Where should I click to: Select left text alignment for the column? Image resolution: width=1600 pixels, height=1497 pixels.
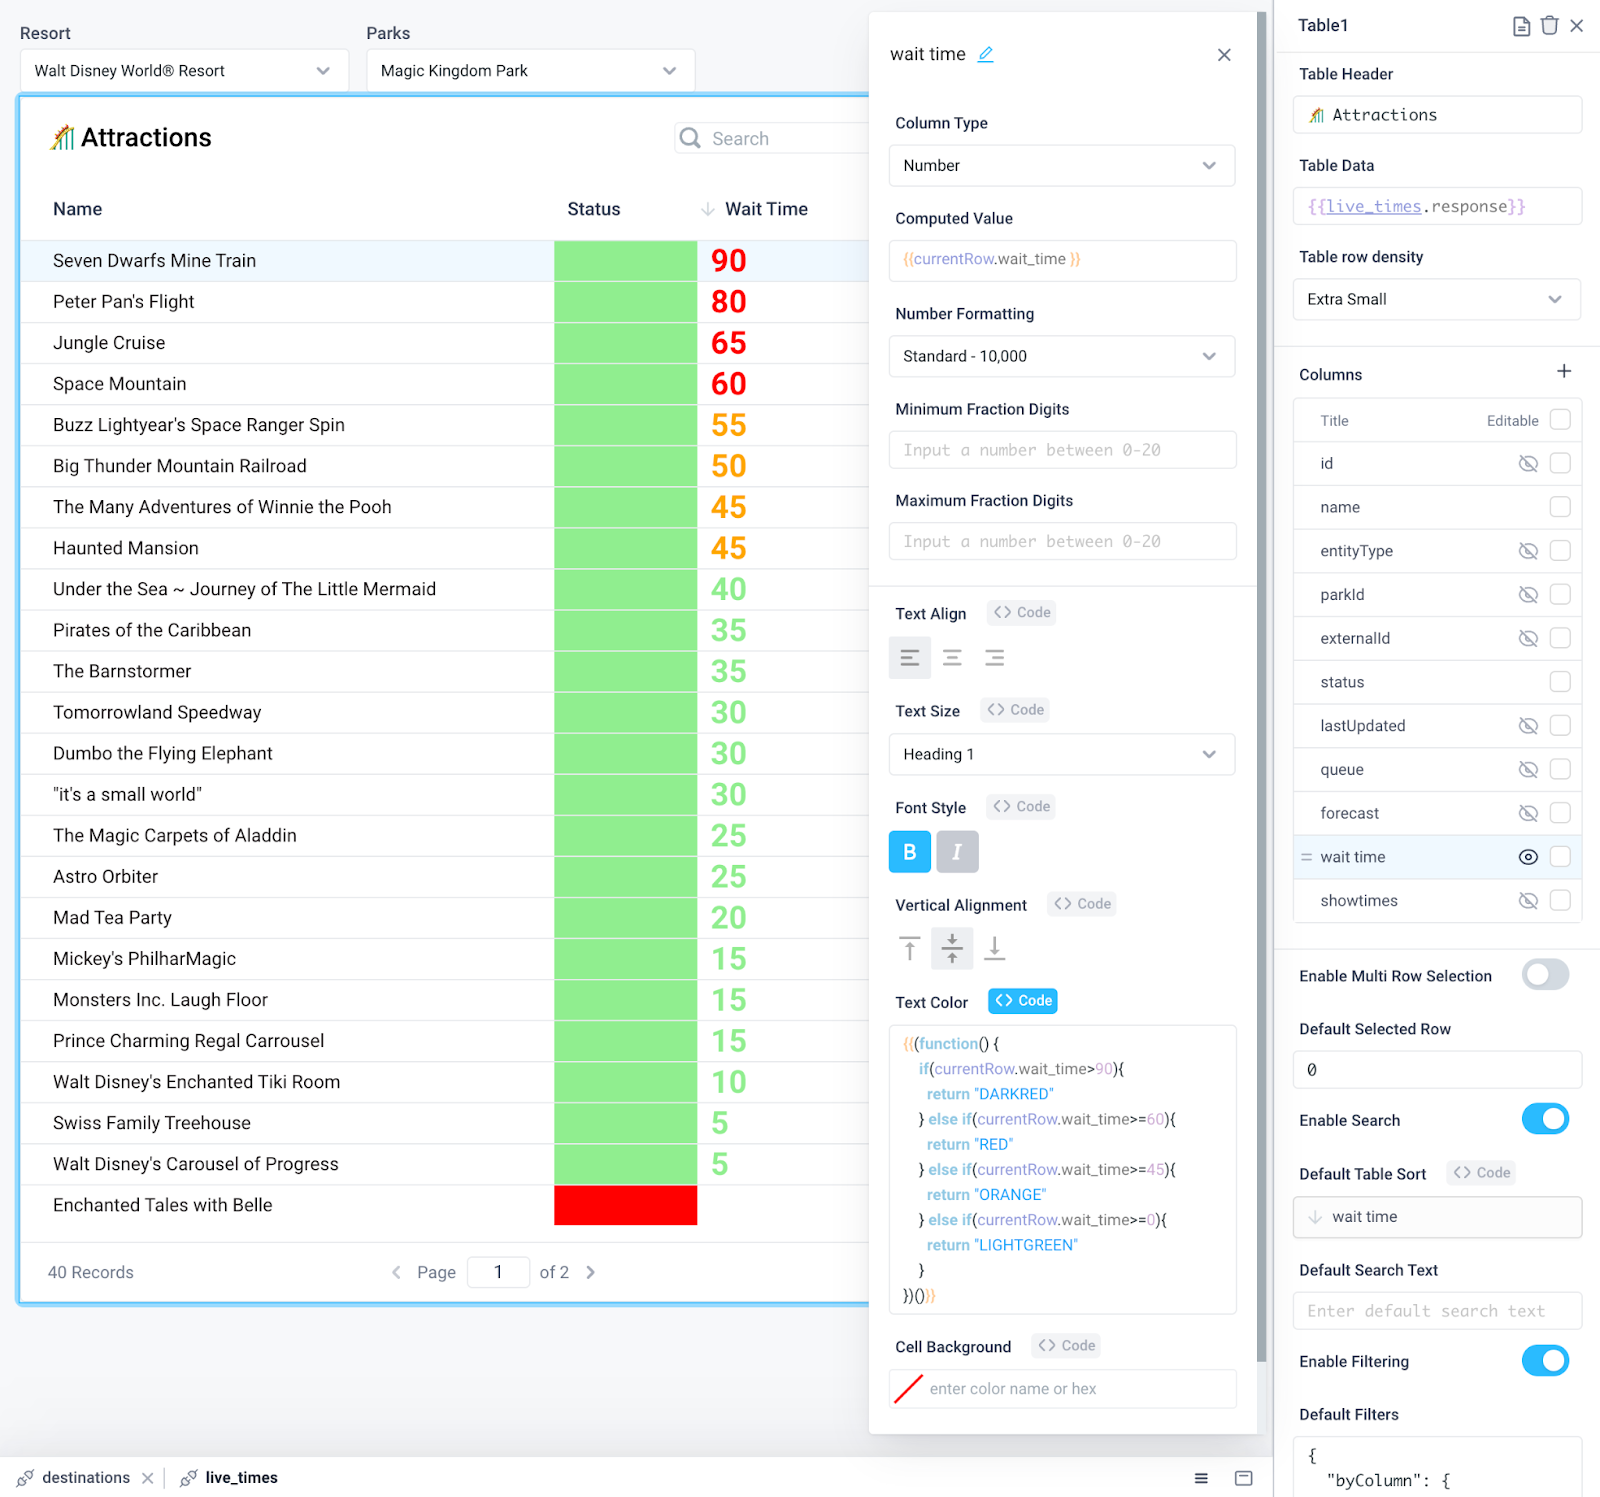click(909, 657)
